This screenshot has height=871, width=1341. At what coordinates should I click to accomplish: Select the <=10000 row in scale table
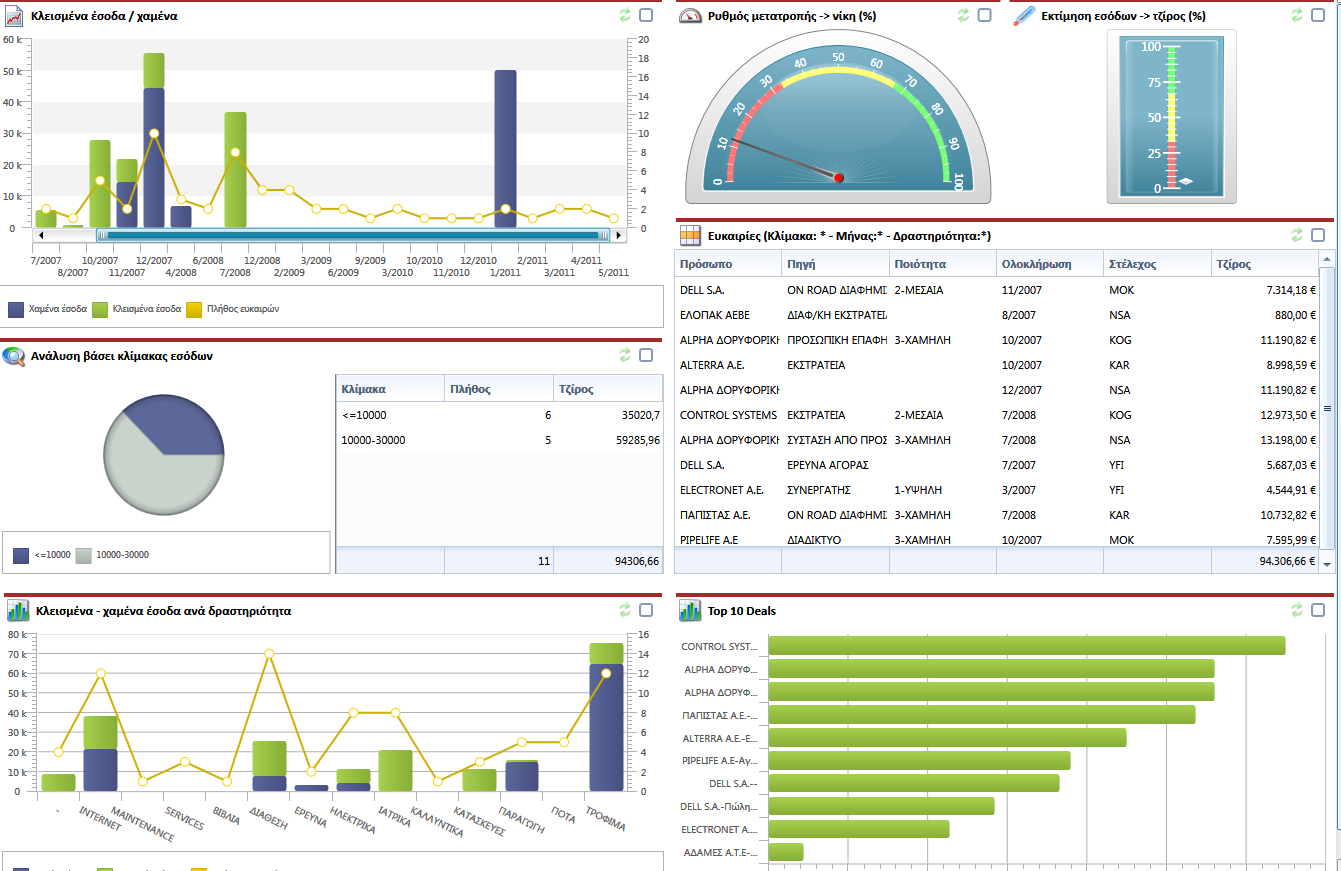click(499, 415)
